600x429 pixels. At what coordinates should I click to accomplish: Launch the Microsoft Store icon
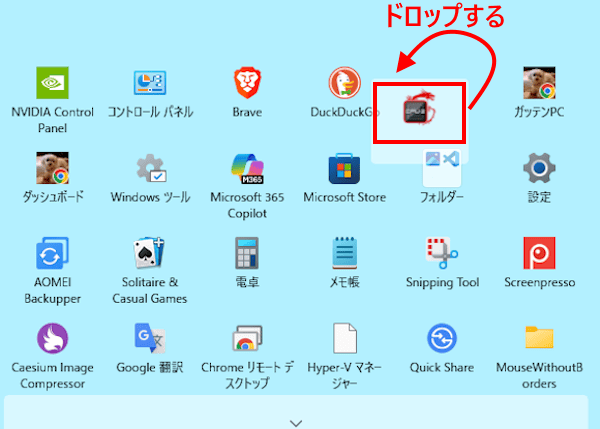point(344,168)
